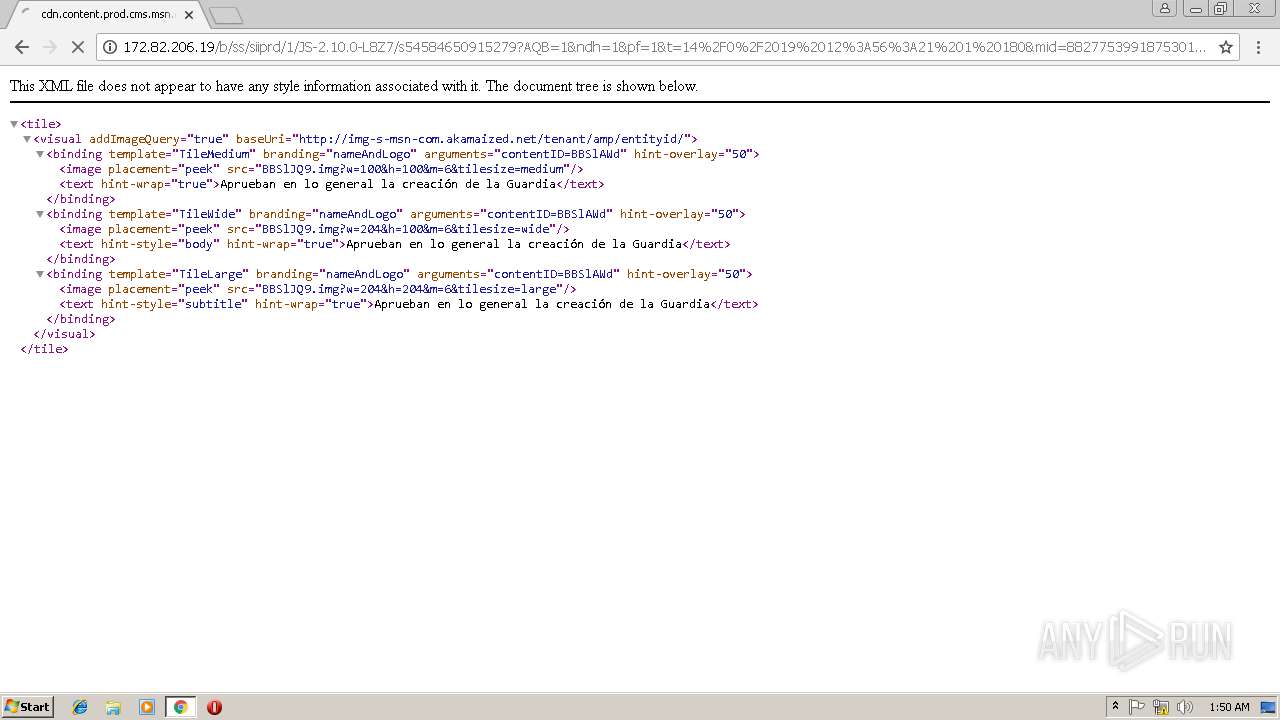Screen dimensions: 1280x720
Task: Select the cdn.content.prod.cms.msn tab
Action: pos(106,15)
